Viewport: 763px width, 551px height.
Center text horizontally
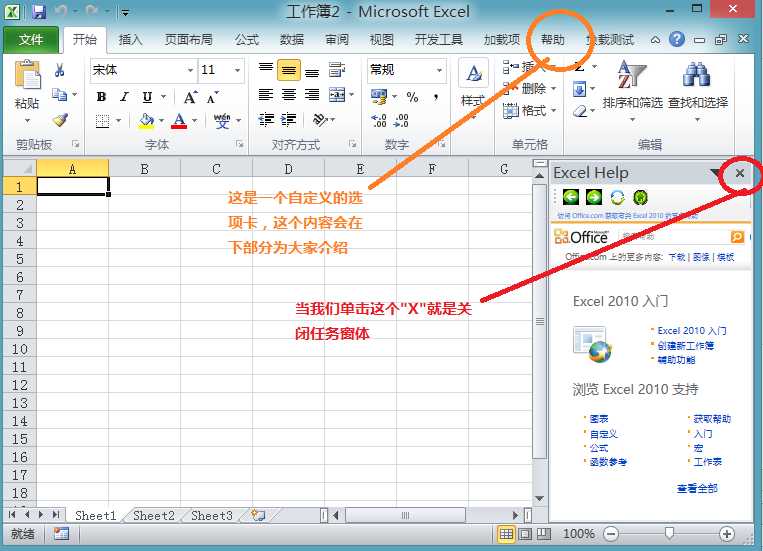[289, 94]
